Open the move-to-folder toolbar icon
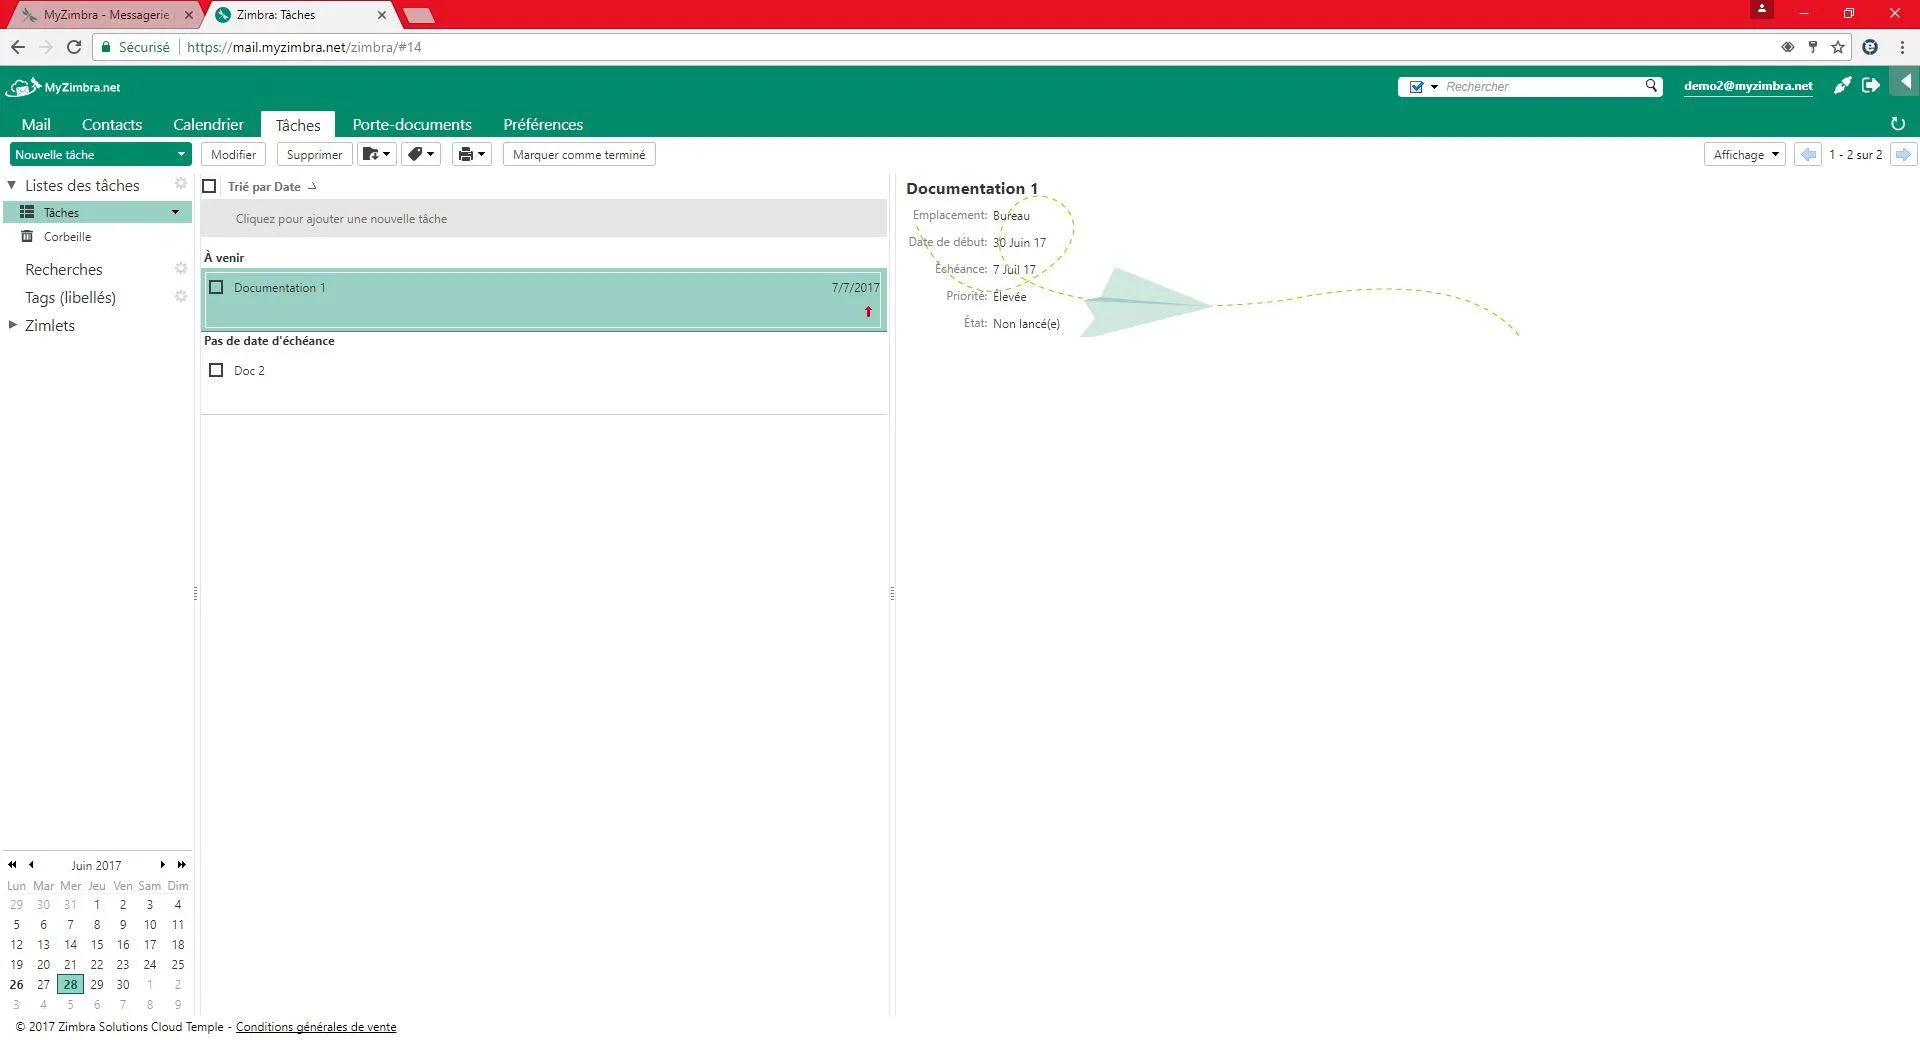Viewport: 1920px width, 1040px height. coord(377,154)
